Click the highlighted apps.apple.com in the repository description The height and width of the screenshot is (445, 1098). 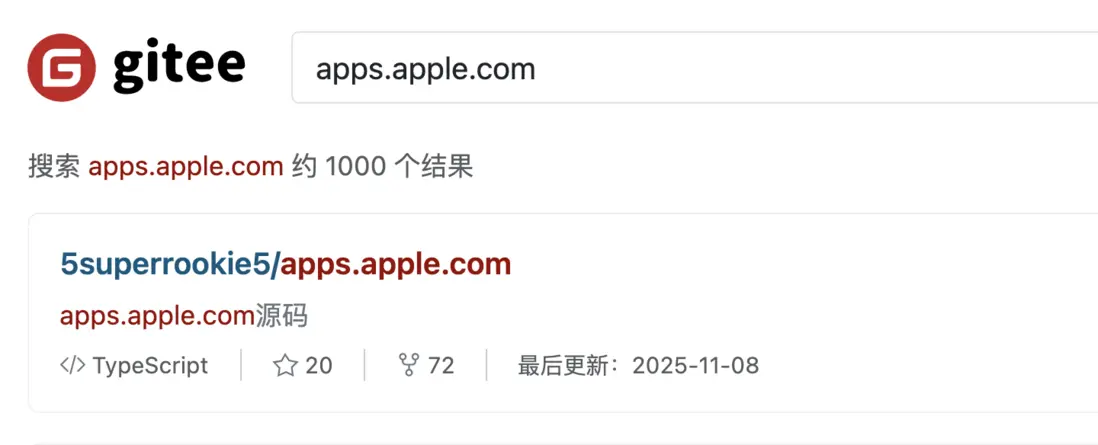click(x=157, y=317)
